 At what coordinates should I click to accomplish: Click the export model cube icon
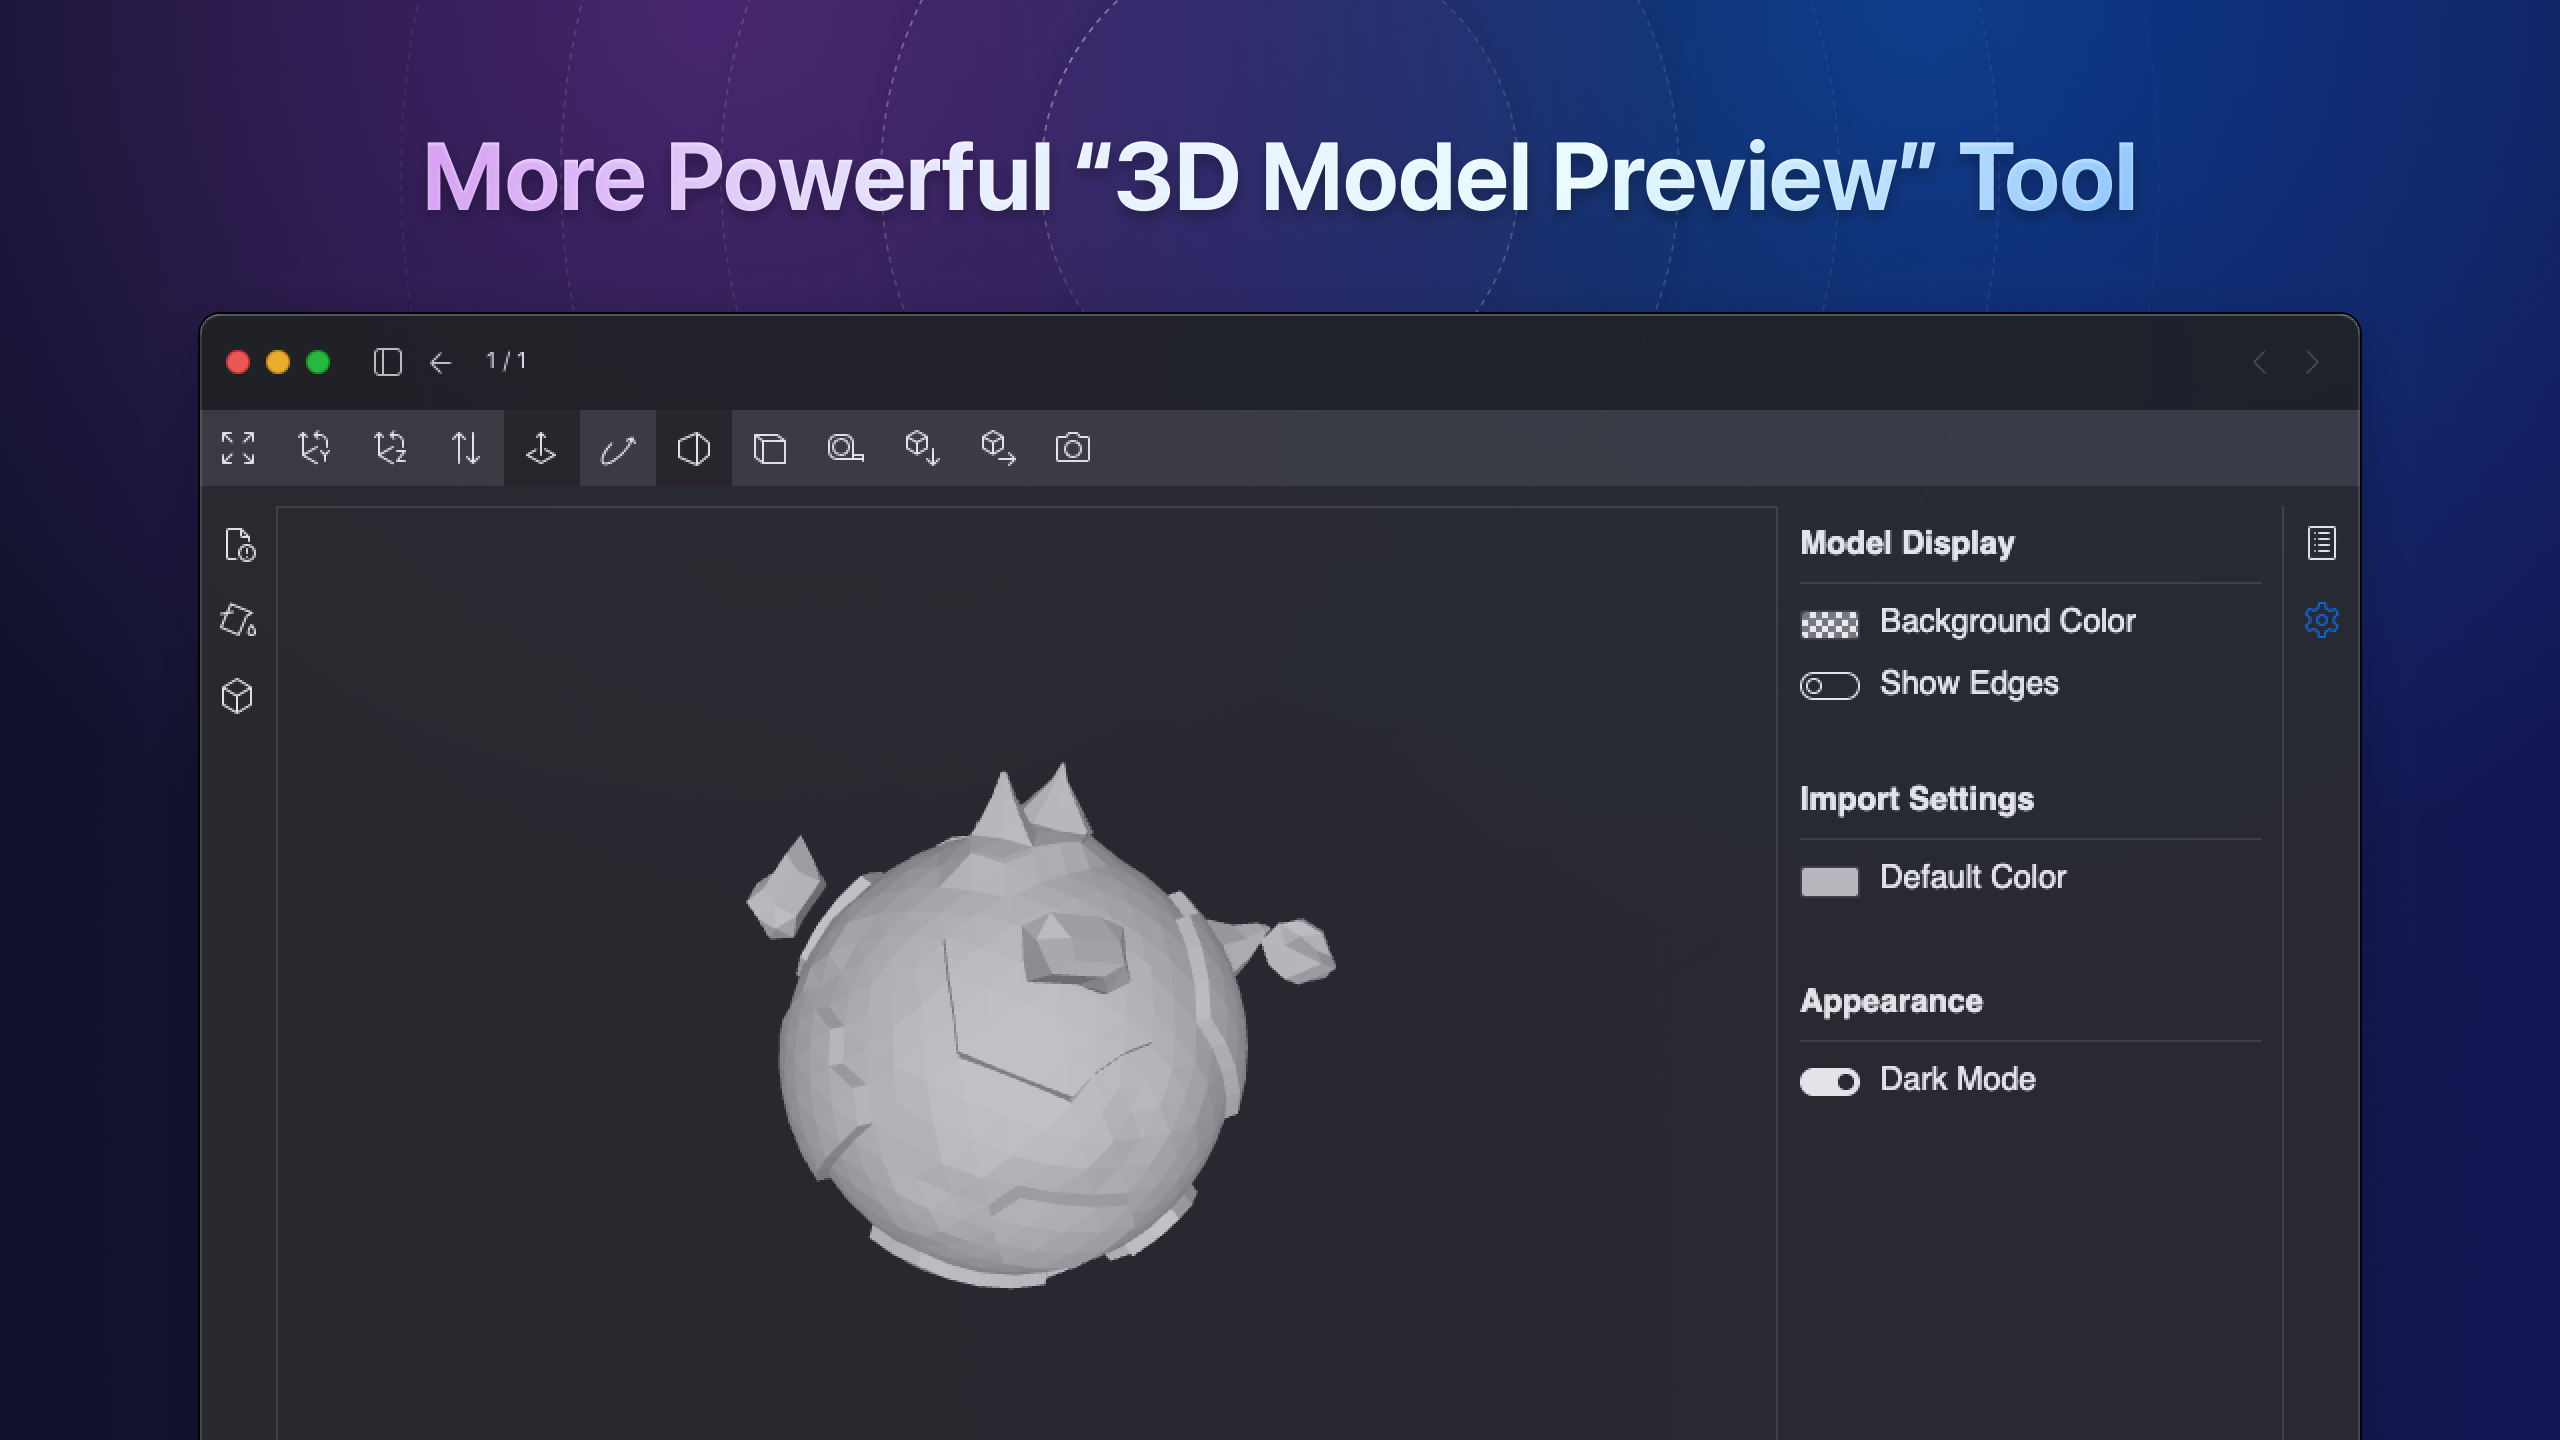click(998, 448)
